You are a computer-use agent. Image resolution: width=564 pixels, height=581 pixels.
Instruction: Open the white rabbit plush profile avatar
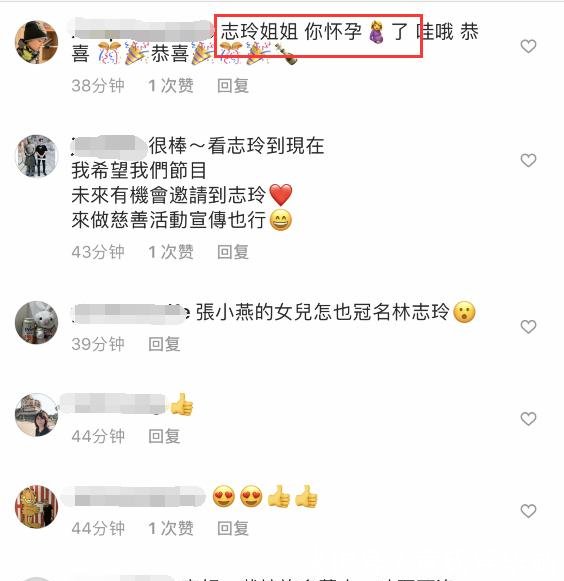click(x=36, y=322)
